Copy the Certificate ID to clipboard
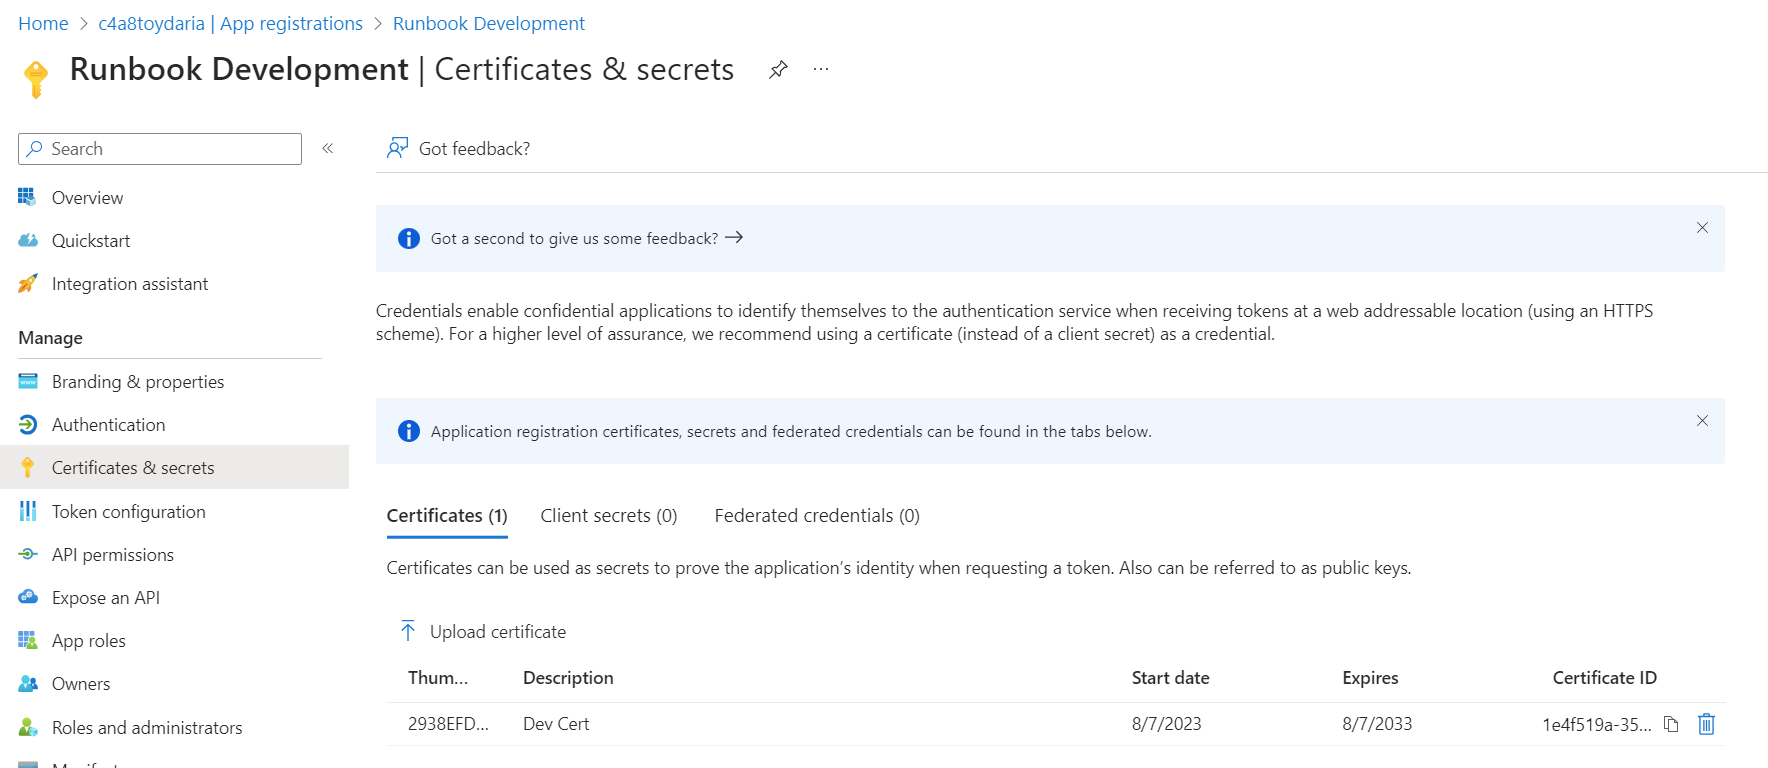 point(1671,724)
